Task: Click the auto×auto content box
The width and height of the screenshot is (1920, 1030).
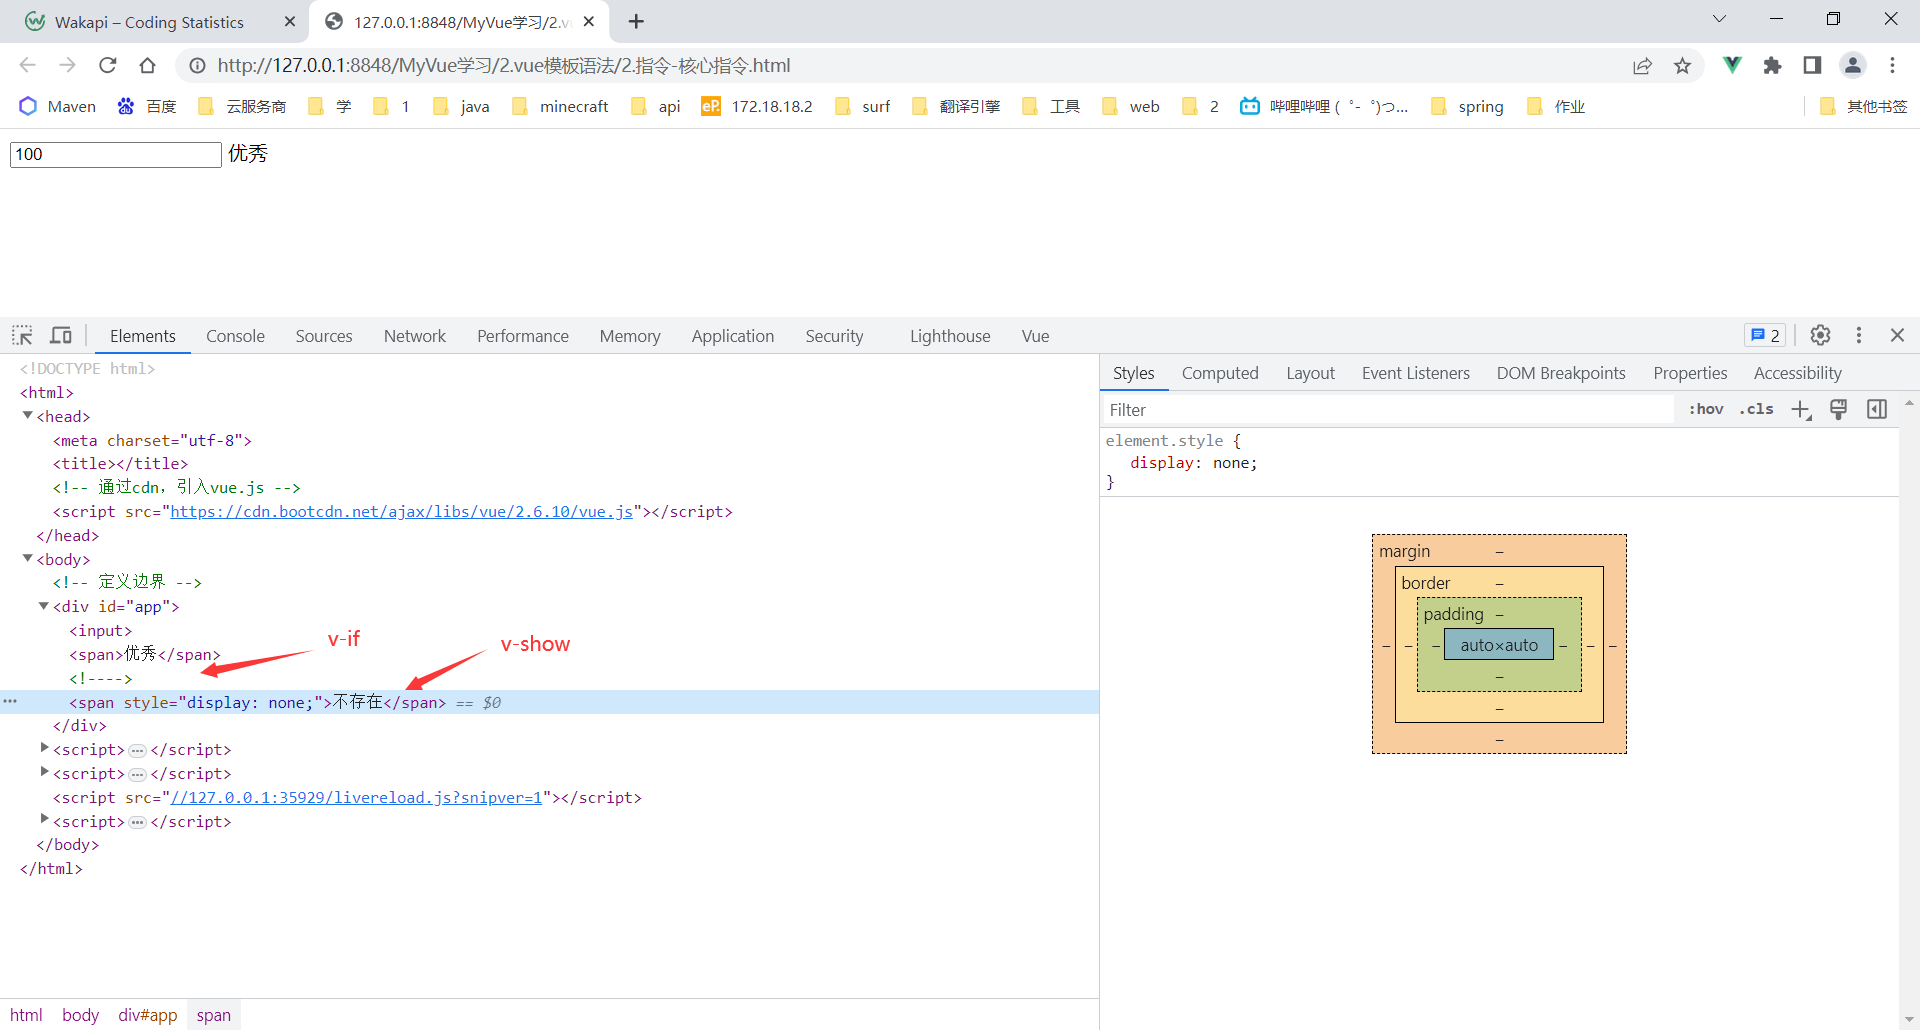Action: click(x=1499, y=645)
